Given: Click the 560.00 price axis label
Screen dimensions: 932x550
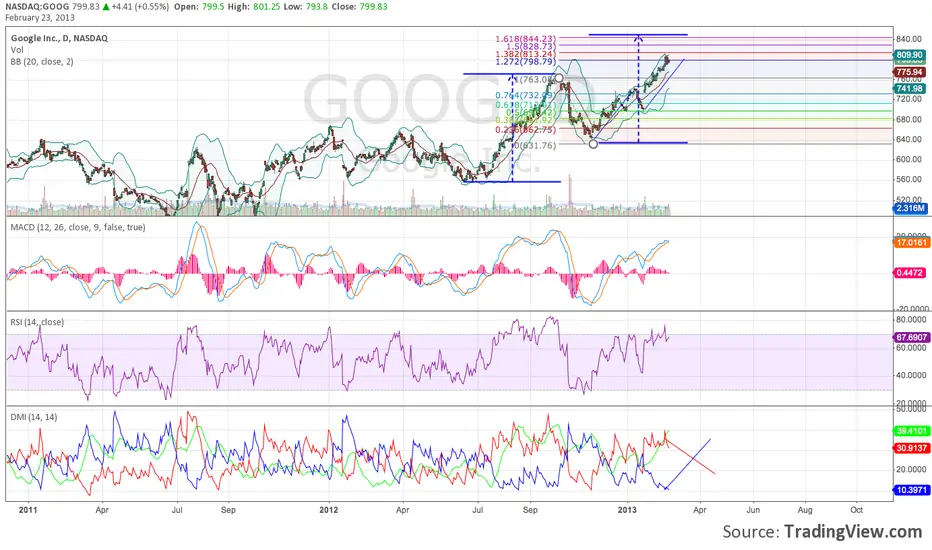Looking at the screenshot, I should coord(909,180).
